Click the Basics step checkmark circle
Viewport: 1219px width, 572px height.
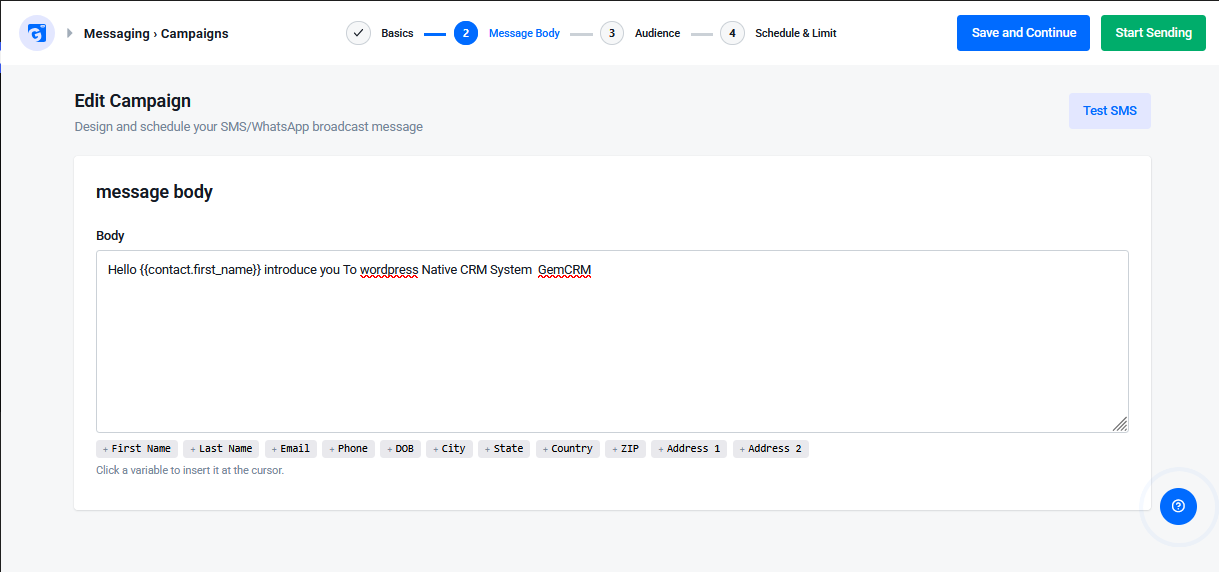358,33
